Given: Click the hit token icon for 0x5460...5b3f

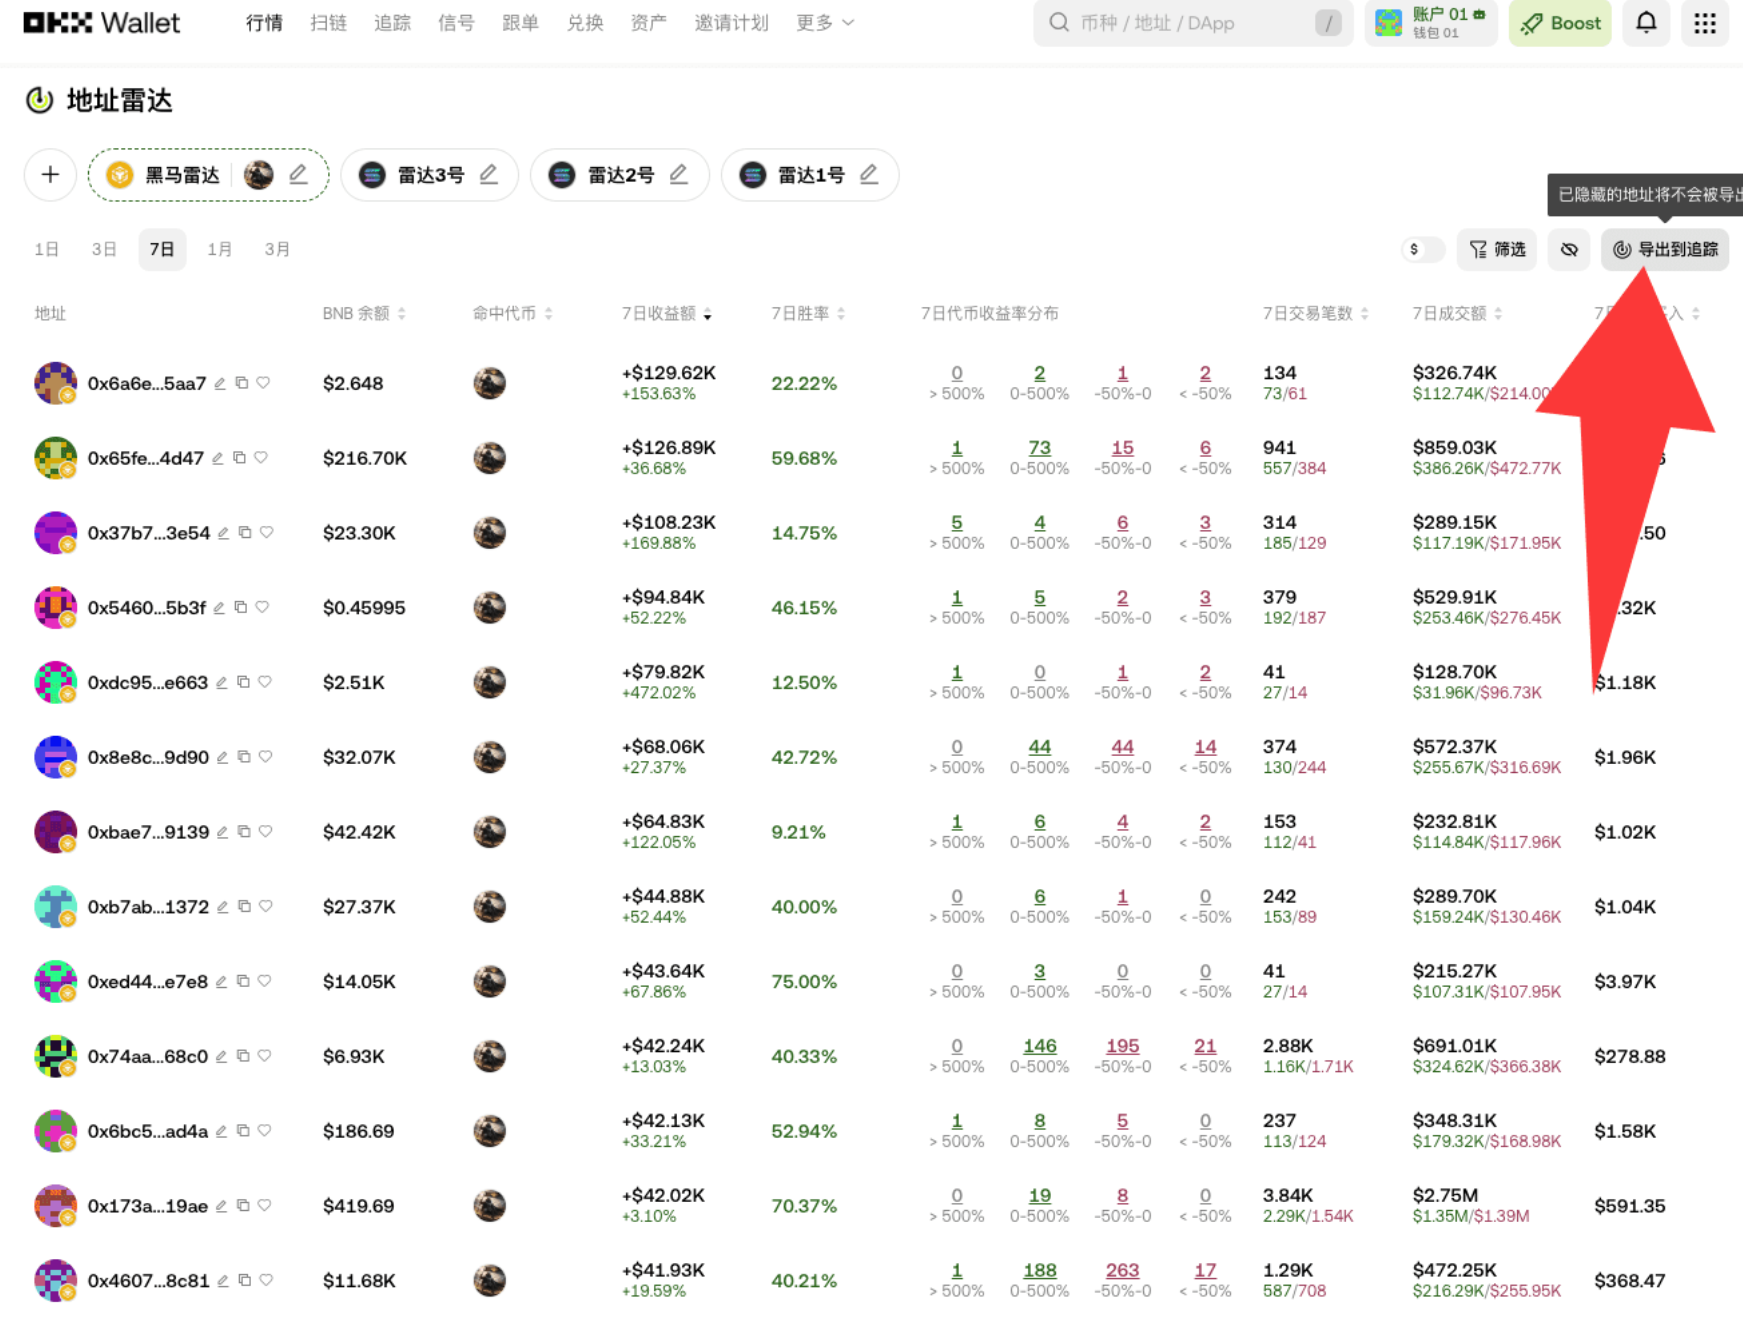Looking at the screenshot, I should (489, 608).
